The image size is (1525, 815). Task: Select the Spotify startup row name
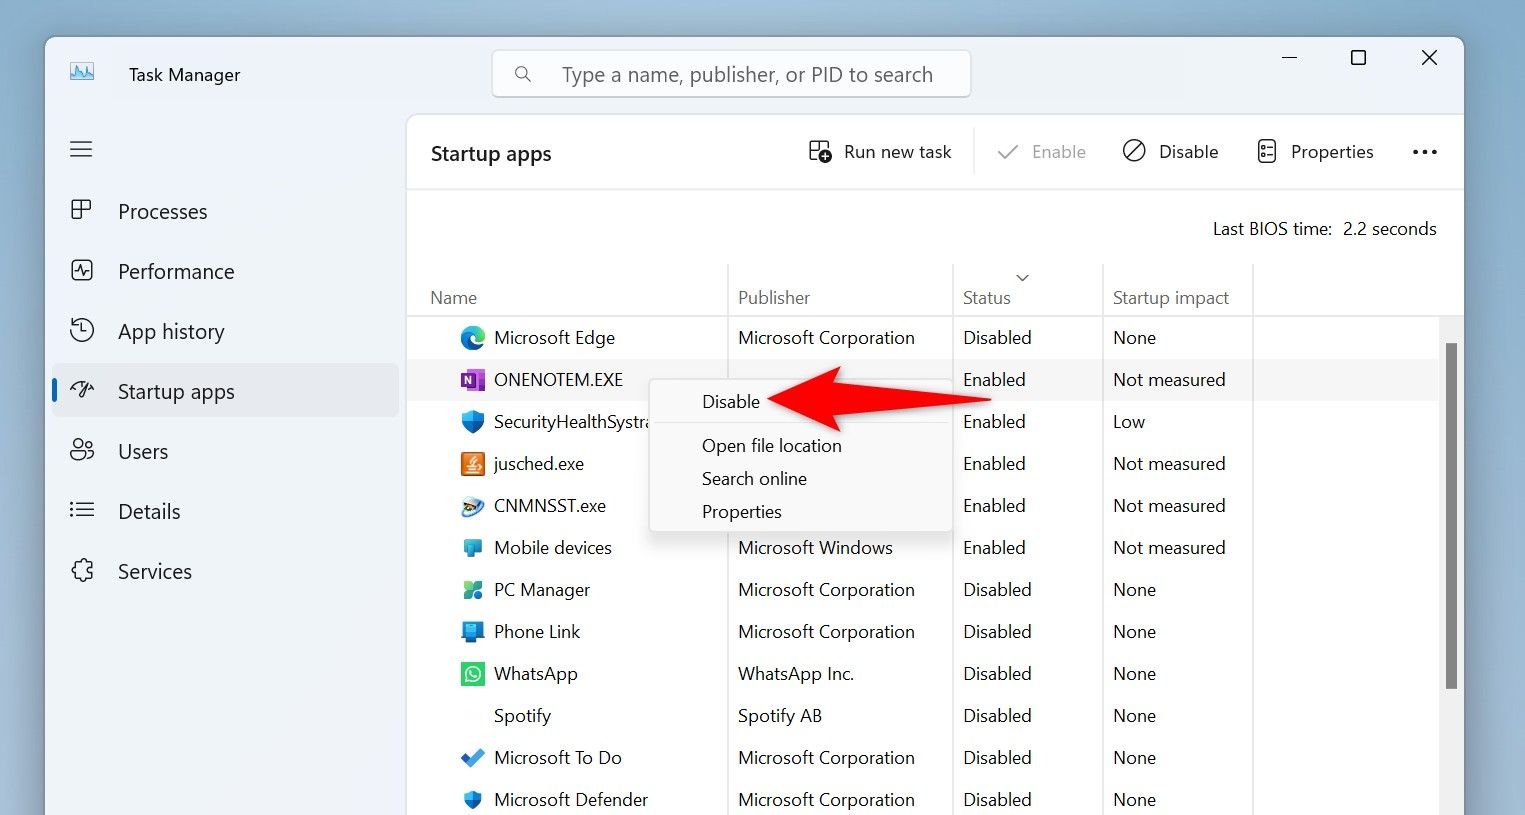(x=522, y=716)
